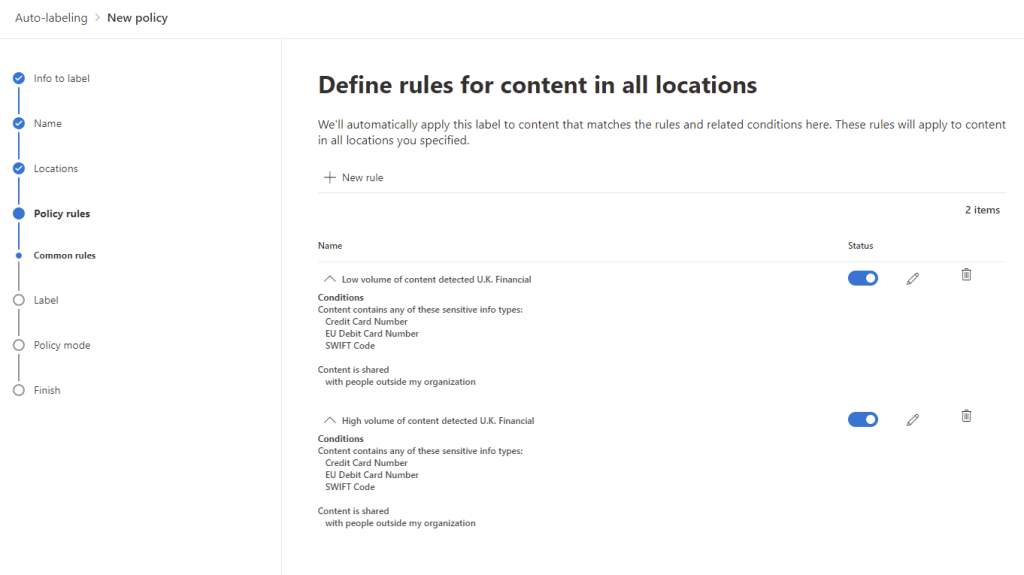Viewport: 1024px width, 575px height.
Task: Turn off the High volume rule toggle
Action: [x=862, y=419]
